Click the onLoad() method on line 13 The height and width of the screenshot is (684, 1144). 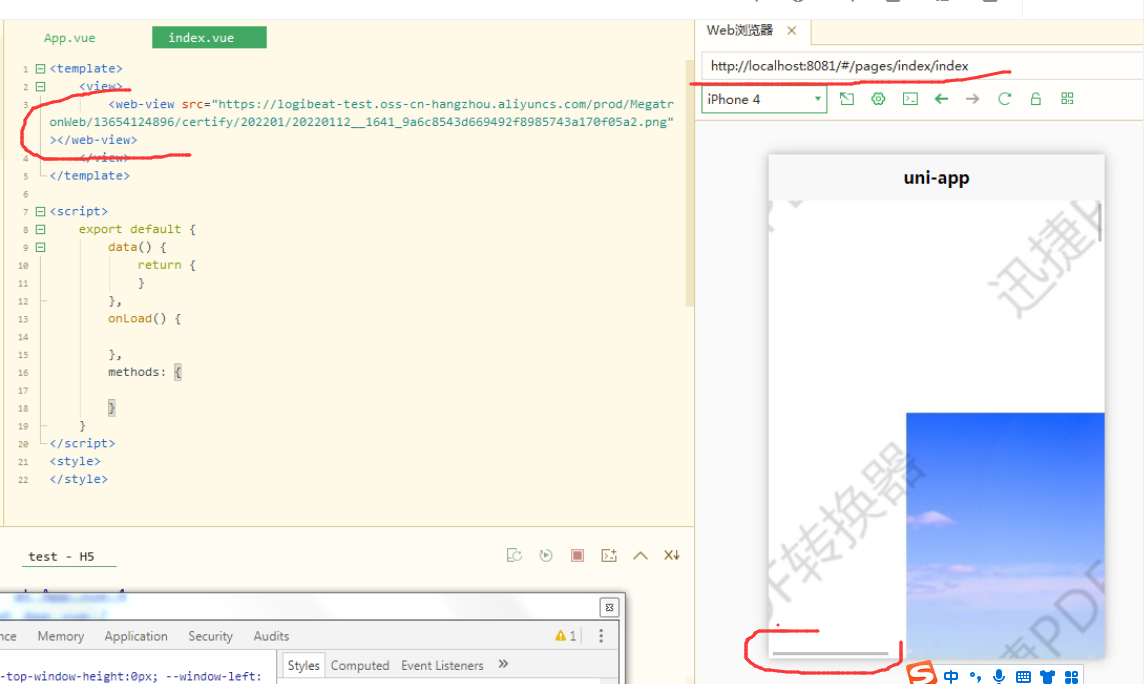tap(144, 319)
